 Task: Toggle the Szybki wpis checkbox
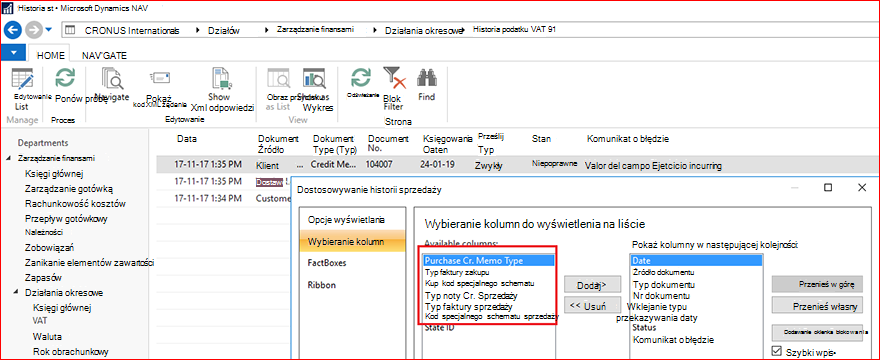[777, 351]
